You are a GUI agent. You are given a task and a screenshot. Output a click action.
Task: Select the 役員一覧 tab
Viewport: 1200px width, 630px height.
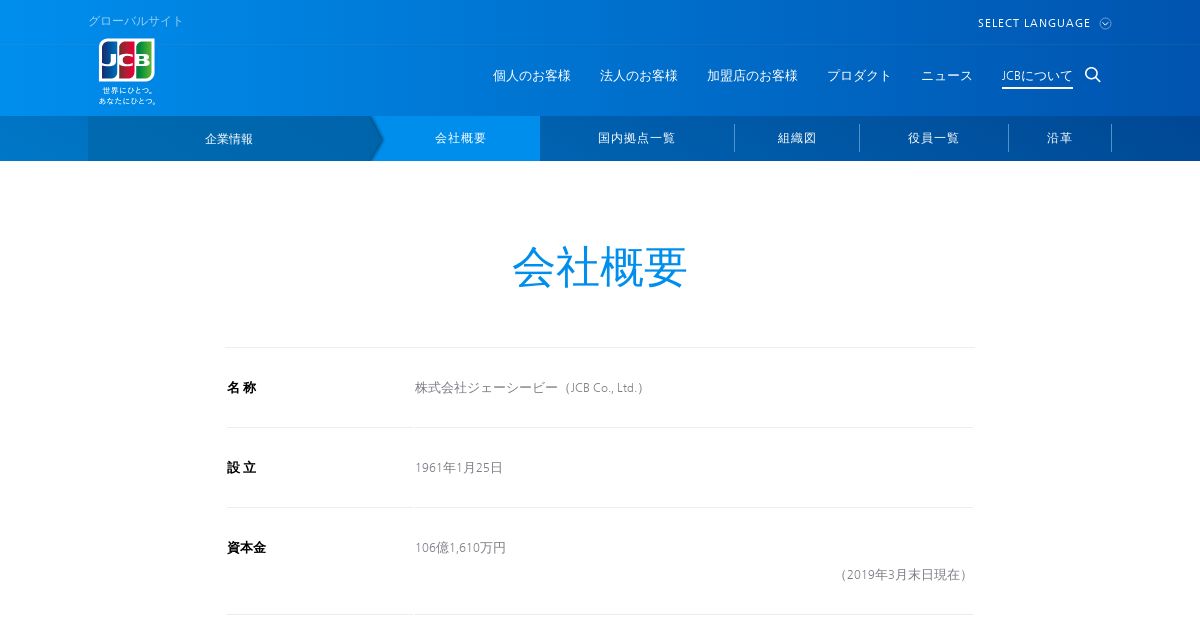934,138
